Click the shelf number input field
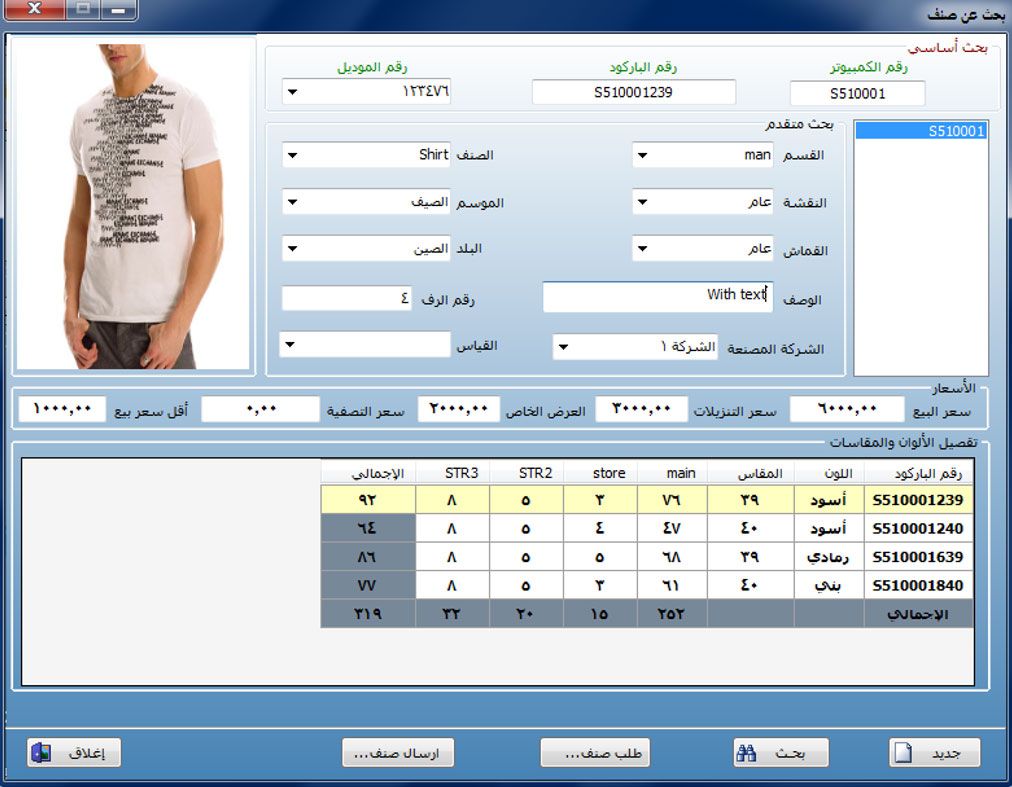Viewport: 1012px width, 787px height. tap(346, 298)
